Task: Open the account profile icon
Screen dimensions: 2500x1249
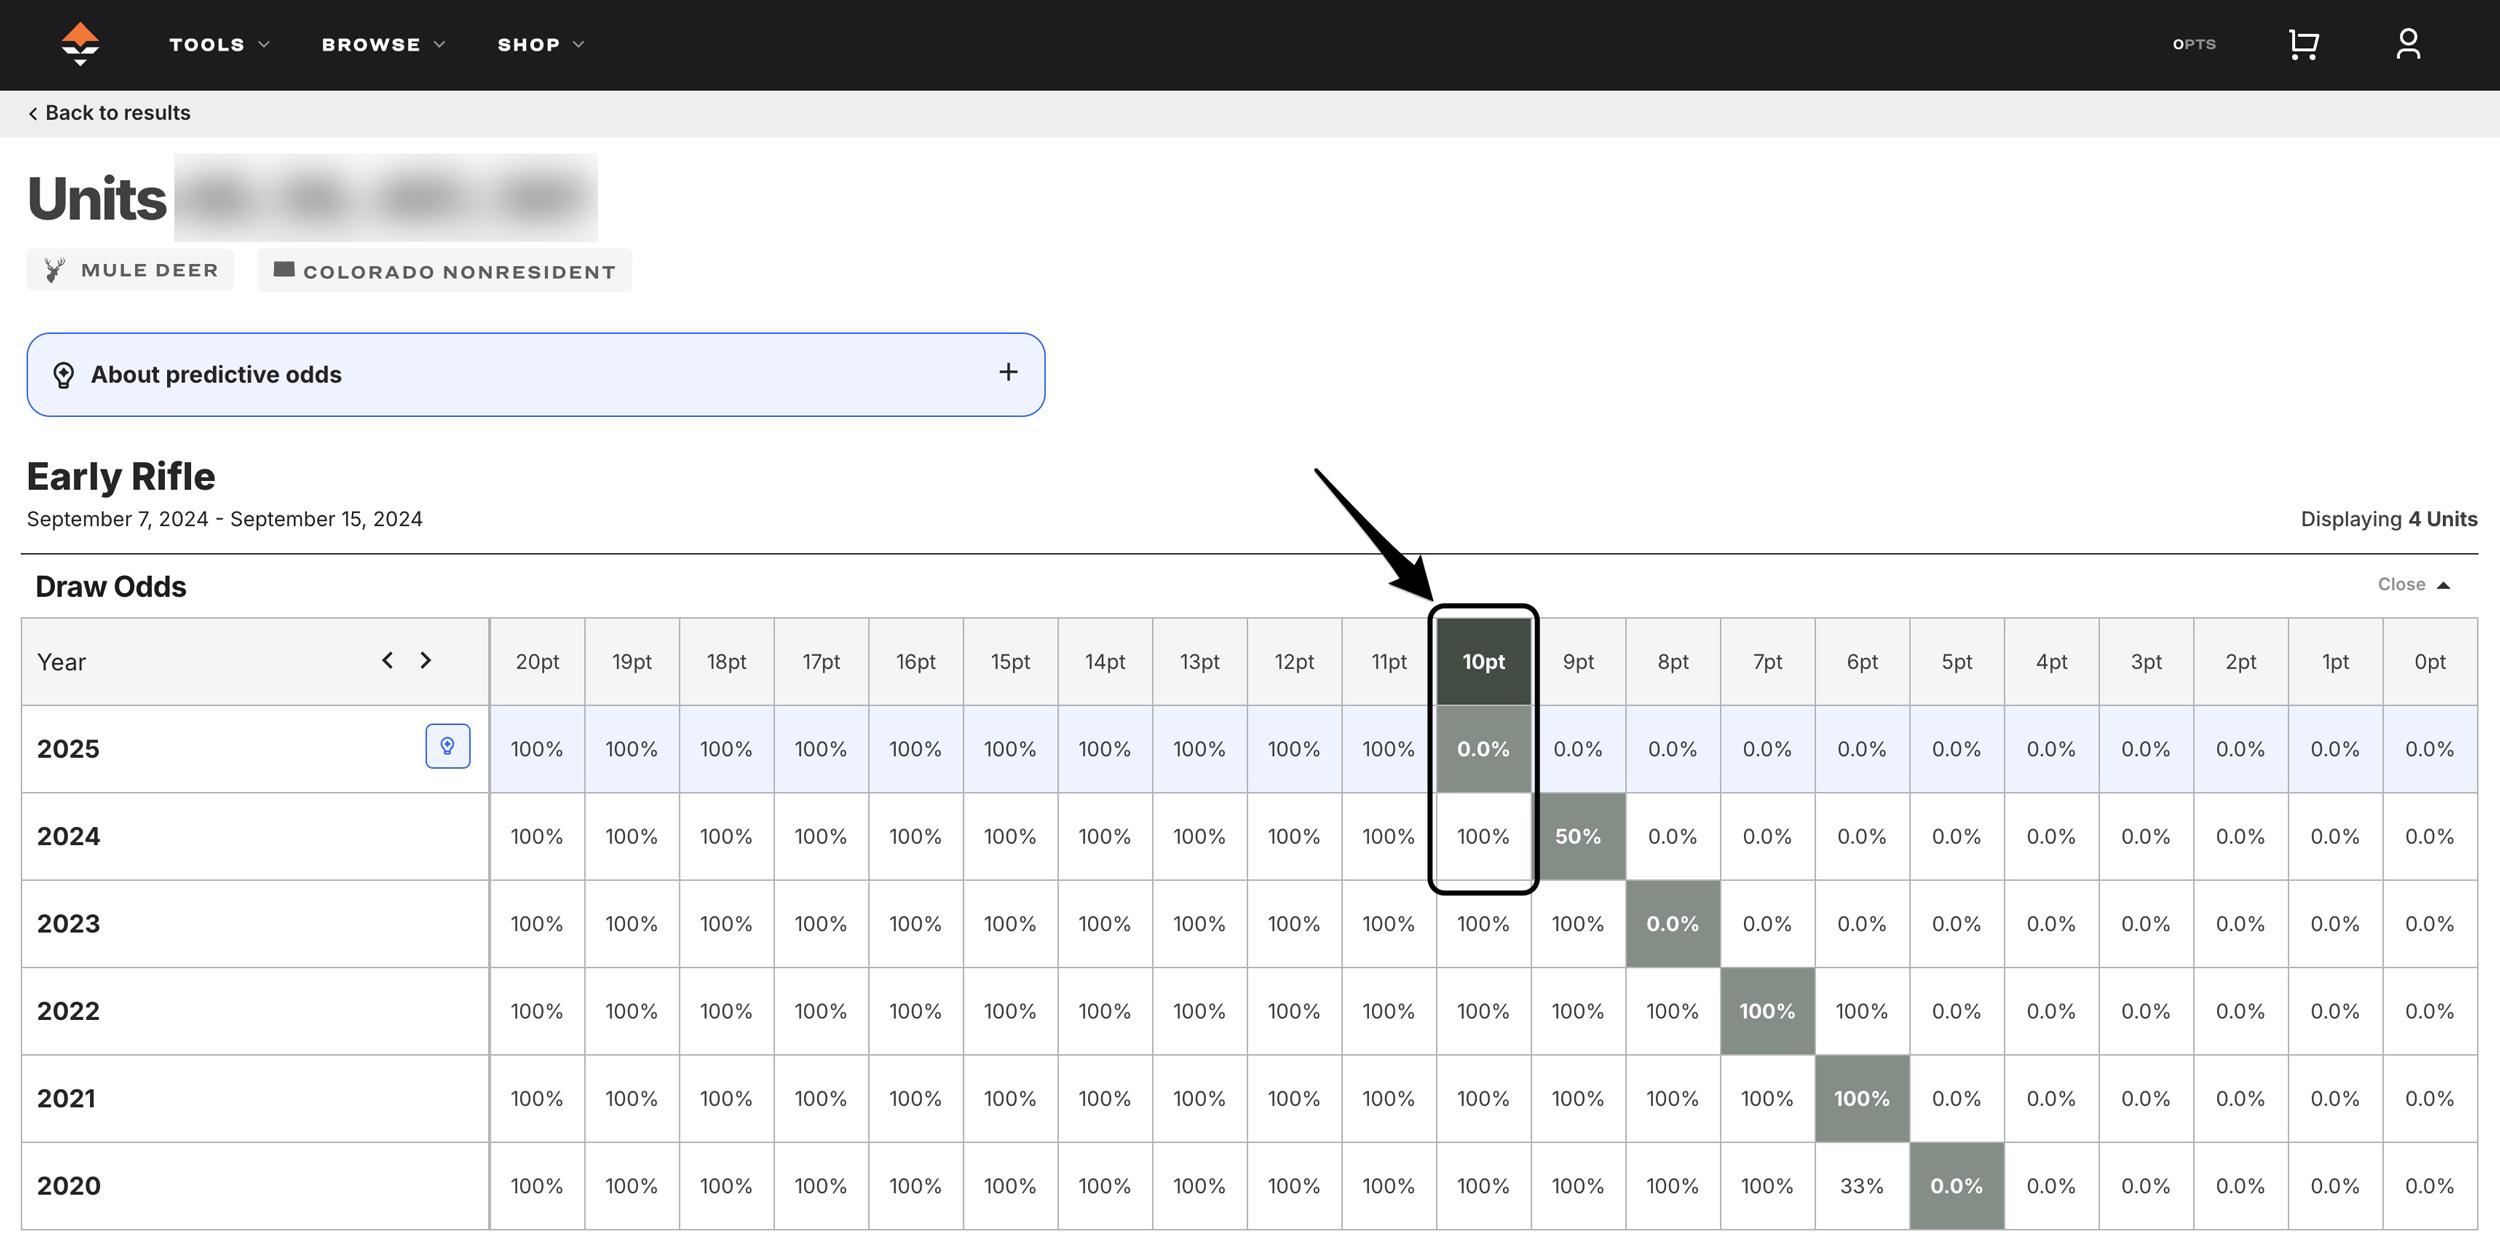Action: [x=2410, y=44]
